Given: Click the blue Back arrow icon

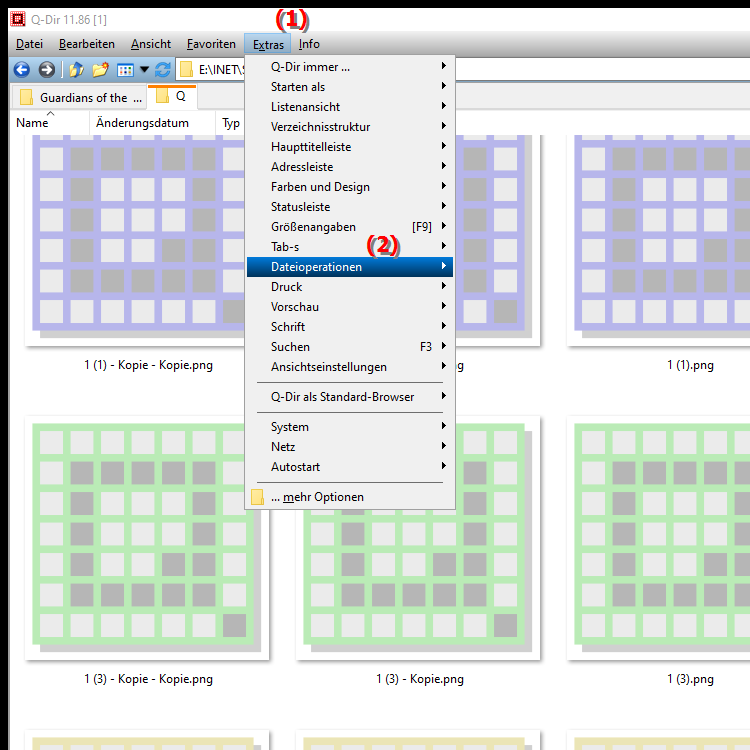Looking at the screenshot, I should point(22,70).
